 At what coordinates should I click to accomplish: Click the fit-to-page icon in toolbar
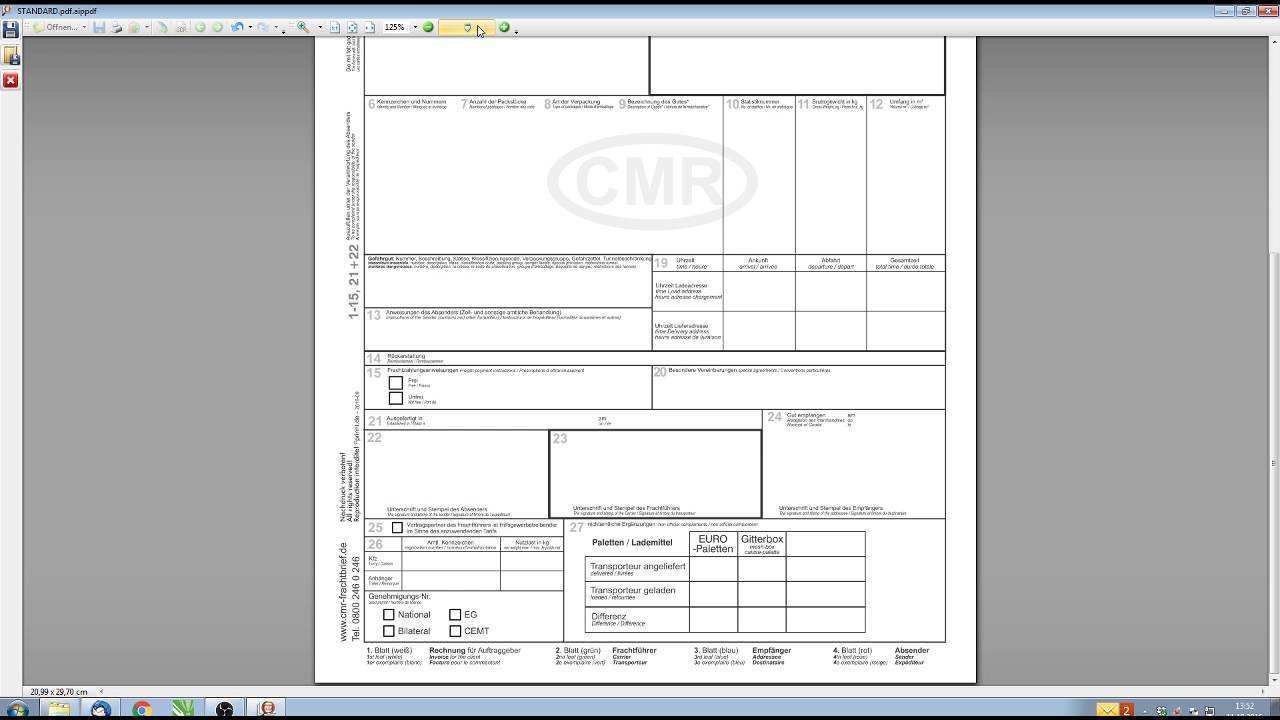pos(352,28)
